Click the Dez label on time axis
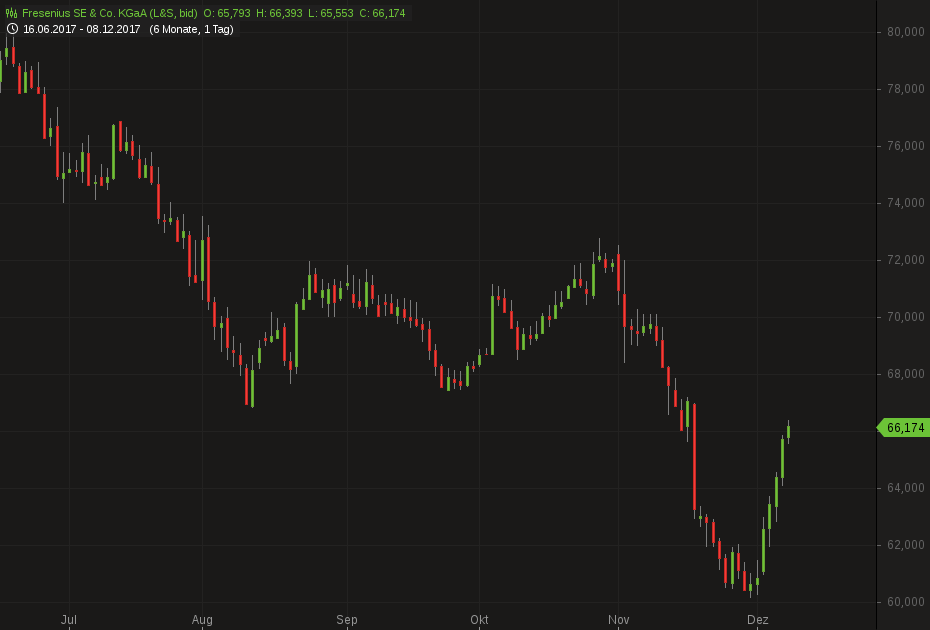 (757, 620)
